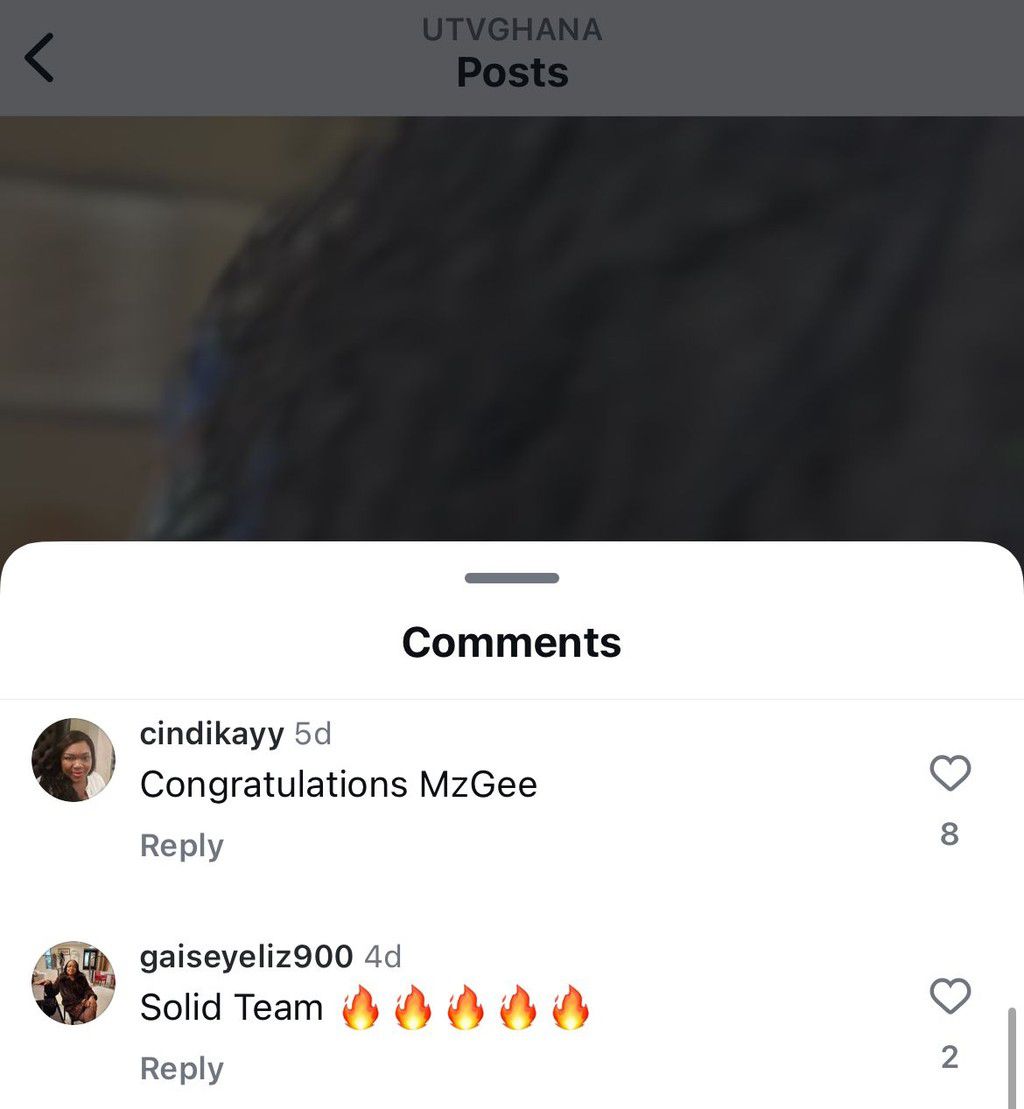Like gaiseyeliz900's comment with the heart
The image size is (1024, 1109).
point(950,996)
